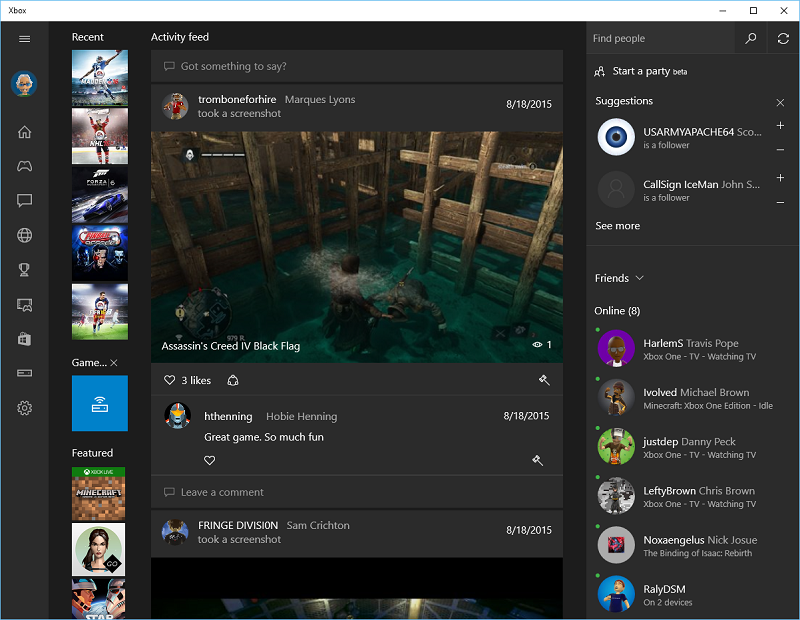
Task: Refresh the people pane with the refresh icon
Action: click(782, 38)
